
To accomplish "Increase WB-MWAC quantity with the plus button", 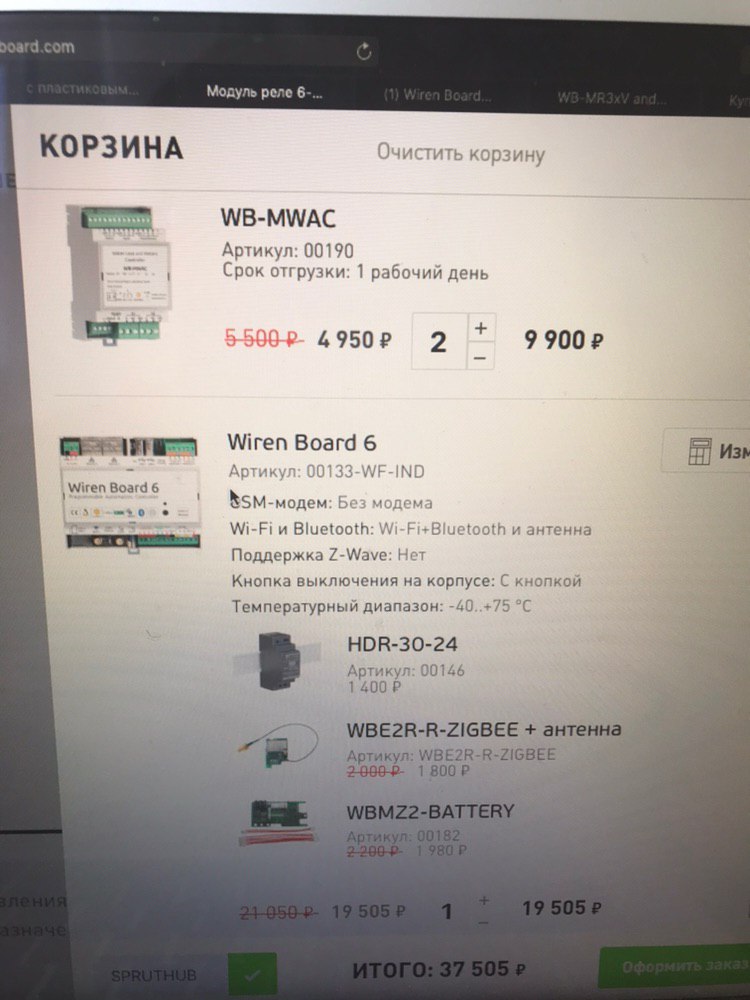I will click(x=481, y=328).
